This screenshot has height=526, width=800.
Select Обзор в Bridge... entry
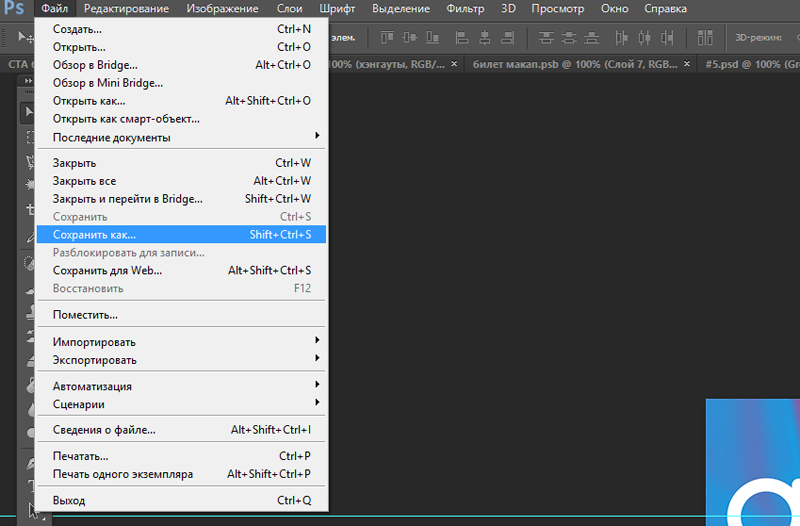click(x=181, y=65)
